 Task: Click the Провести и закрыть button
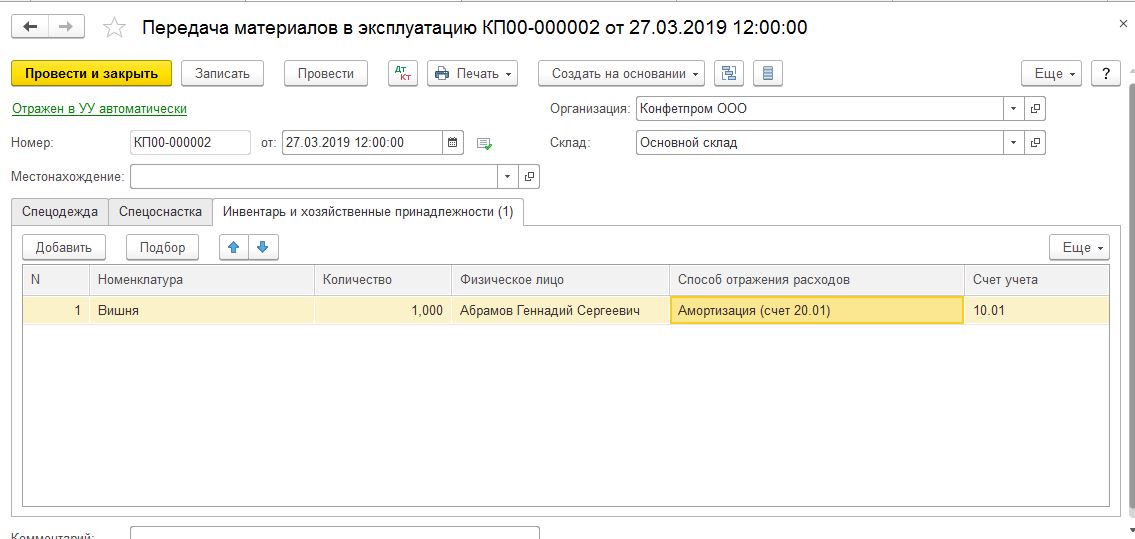point(91,74)
